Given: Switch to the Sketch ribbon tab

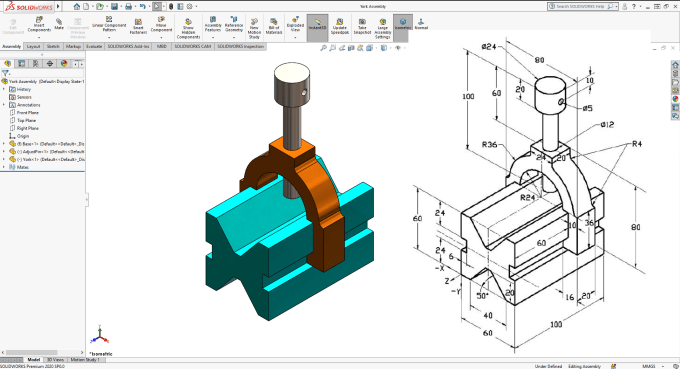Looking at the screenshot, I should 53,46.
